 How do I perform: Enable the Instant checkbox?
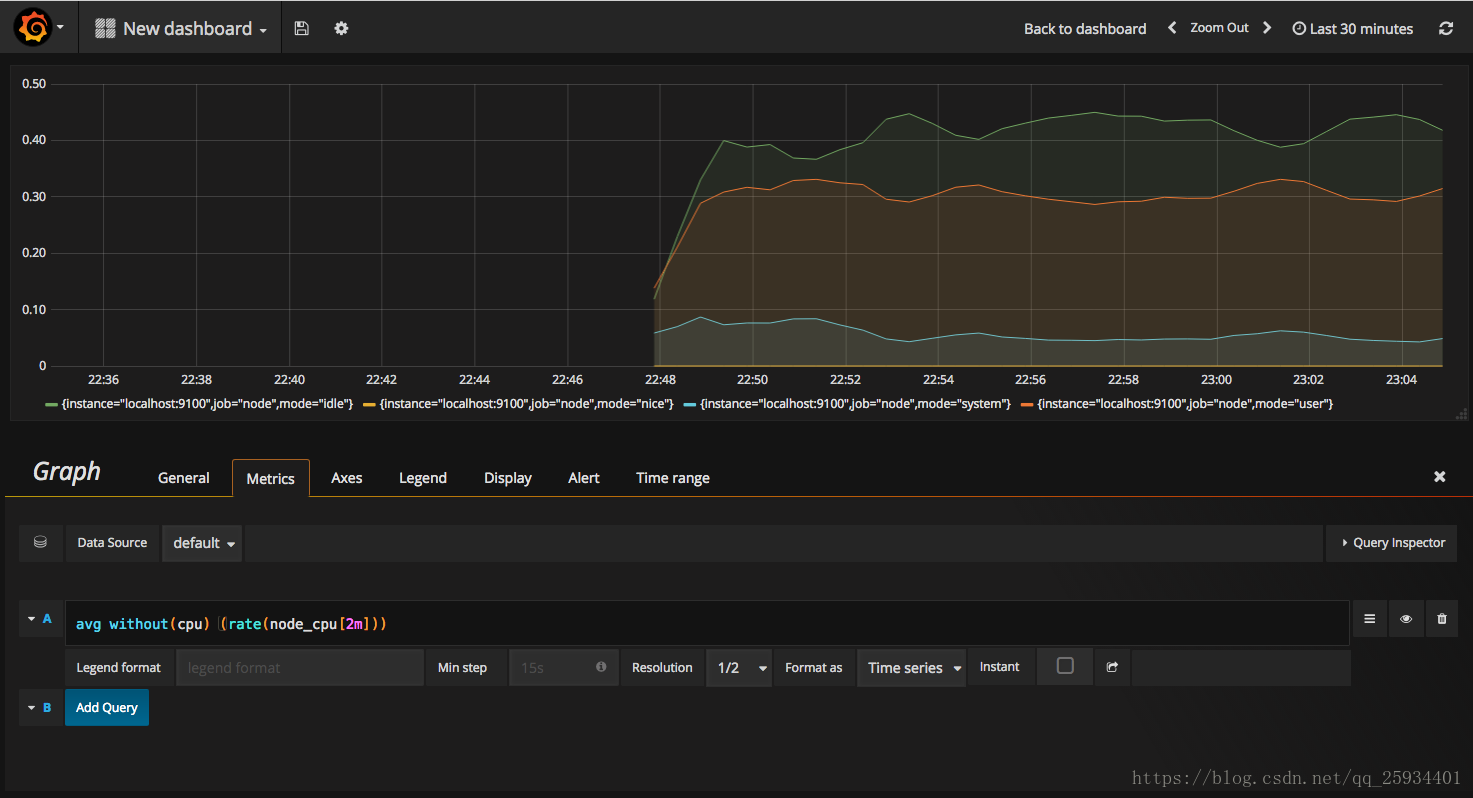tap(1065, 666)
